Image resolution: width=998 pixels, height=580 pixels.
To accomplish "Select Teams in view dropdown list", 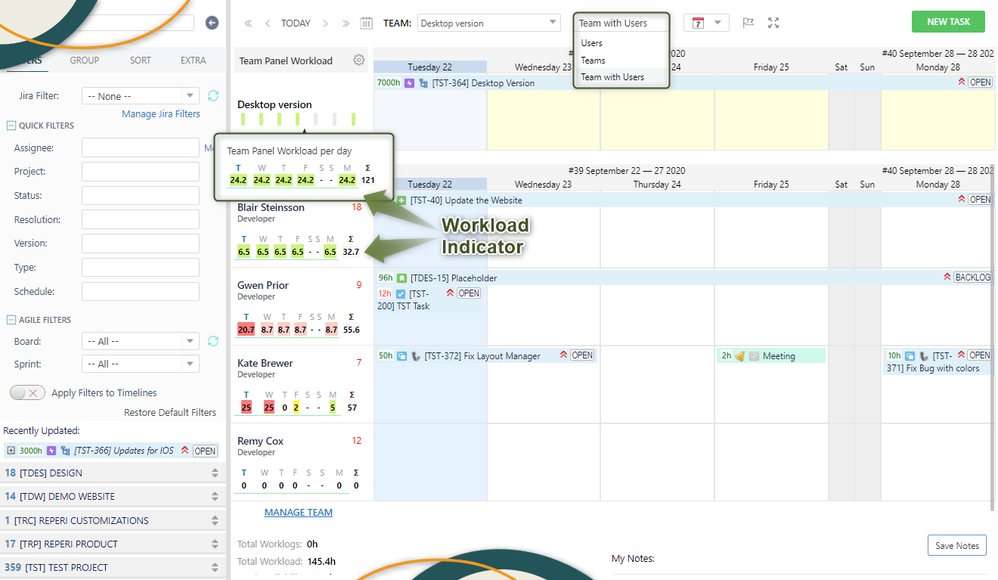I will 593,60.
